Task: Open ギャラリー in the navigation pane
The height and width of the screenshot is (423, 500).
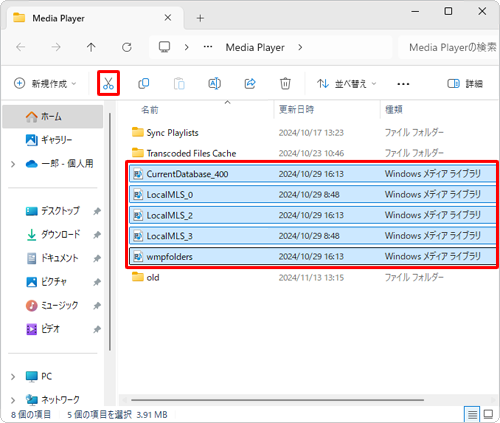Action: click(53, 140)
